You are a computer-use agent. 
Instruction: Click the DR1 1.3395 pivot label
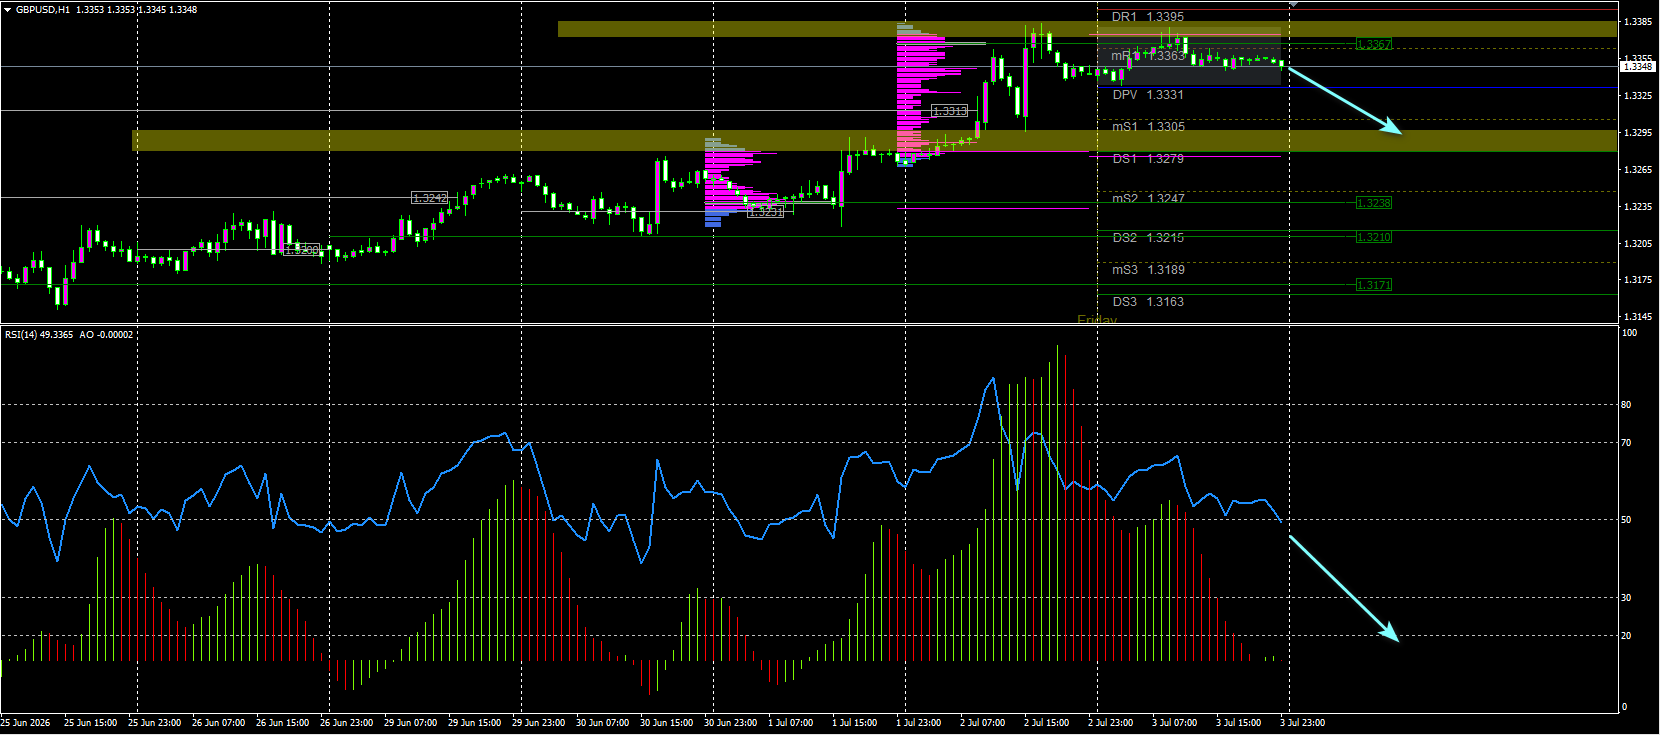point(1148,17)
